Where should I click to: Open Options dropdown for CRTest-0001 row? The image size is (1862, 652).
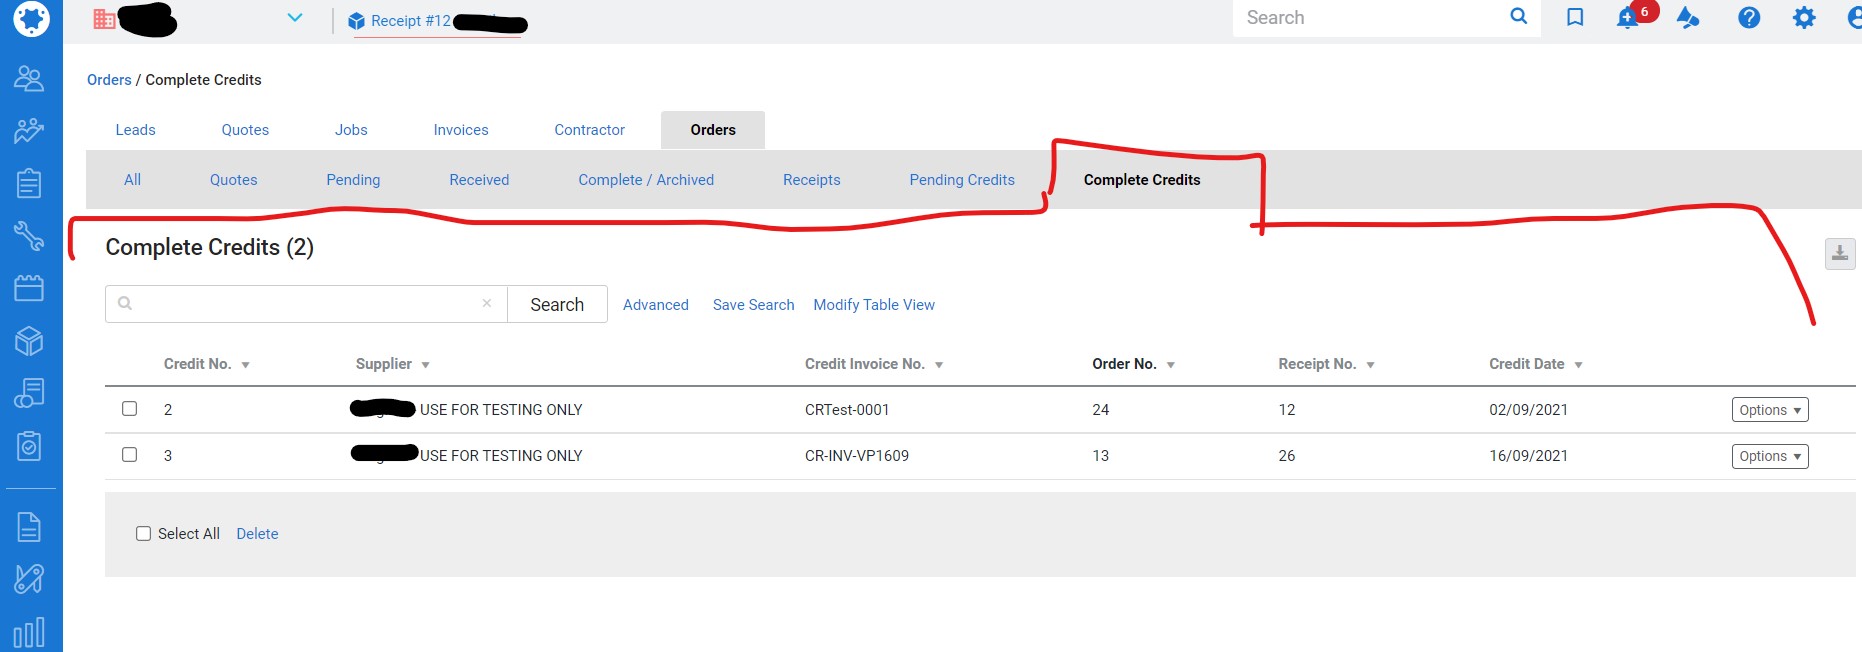pyautogui.click(x=1770, y=410)
